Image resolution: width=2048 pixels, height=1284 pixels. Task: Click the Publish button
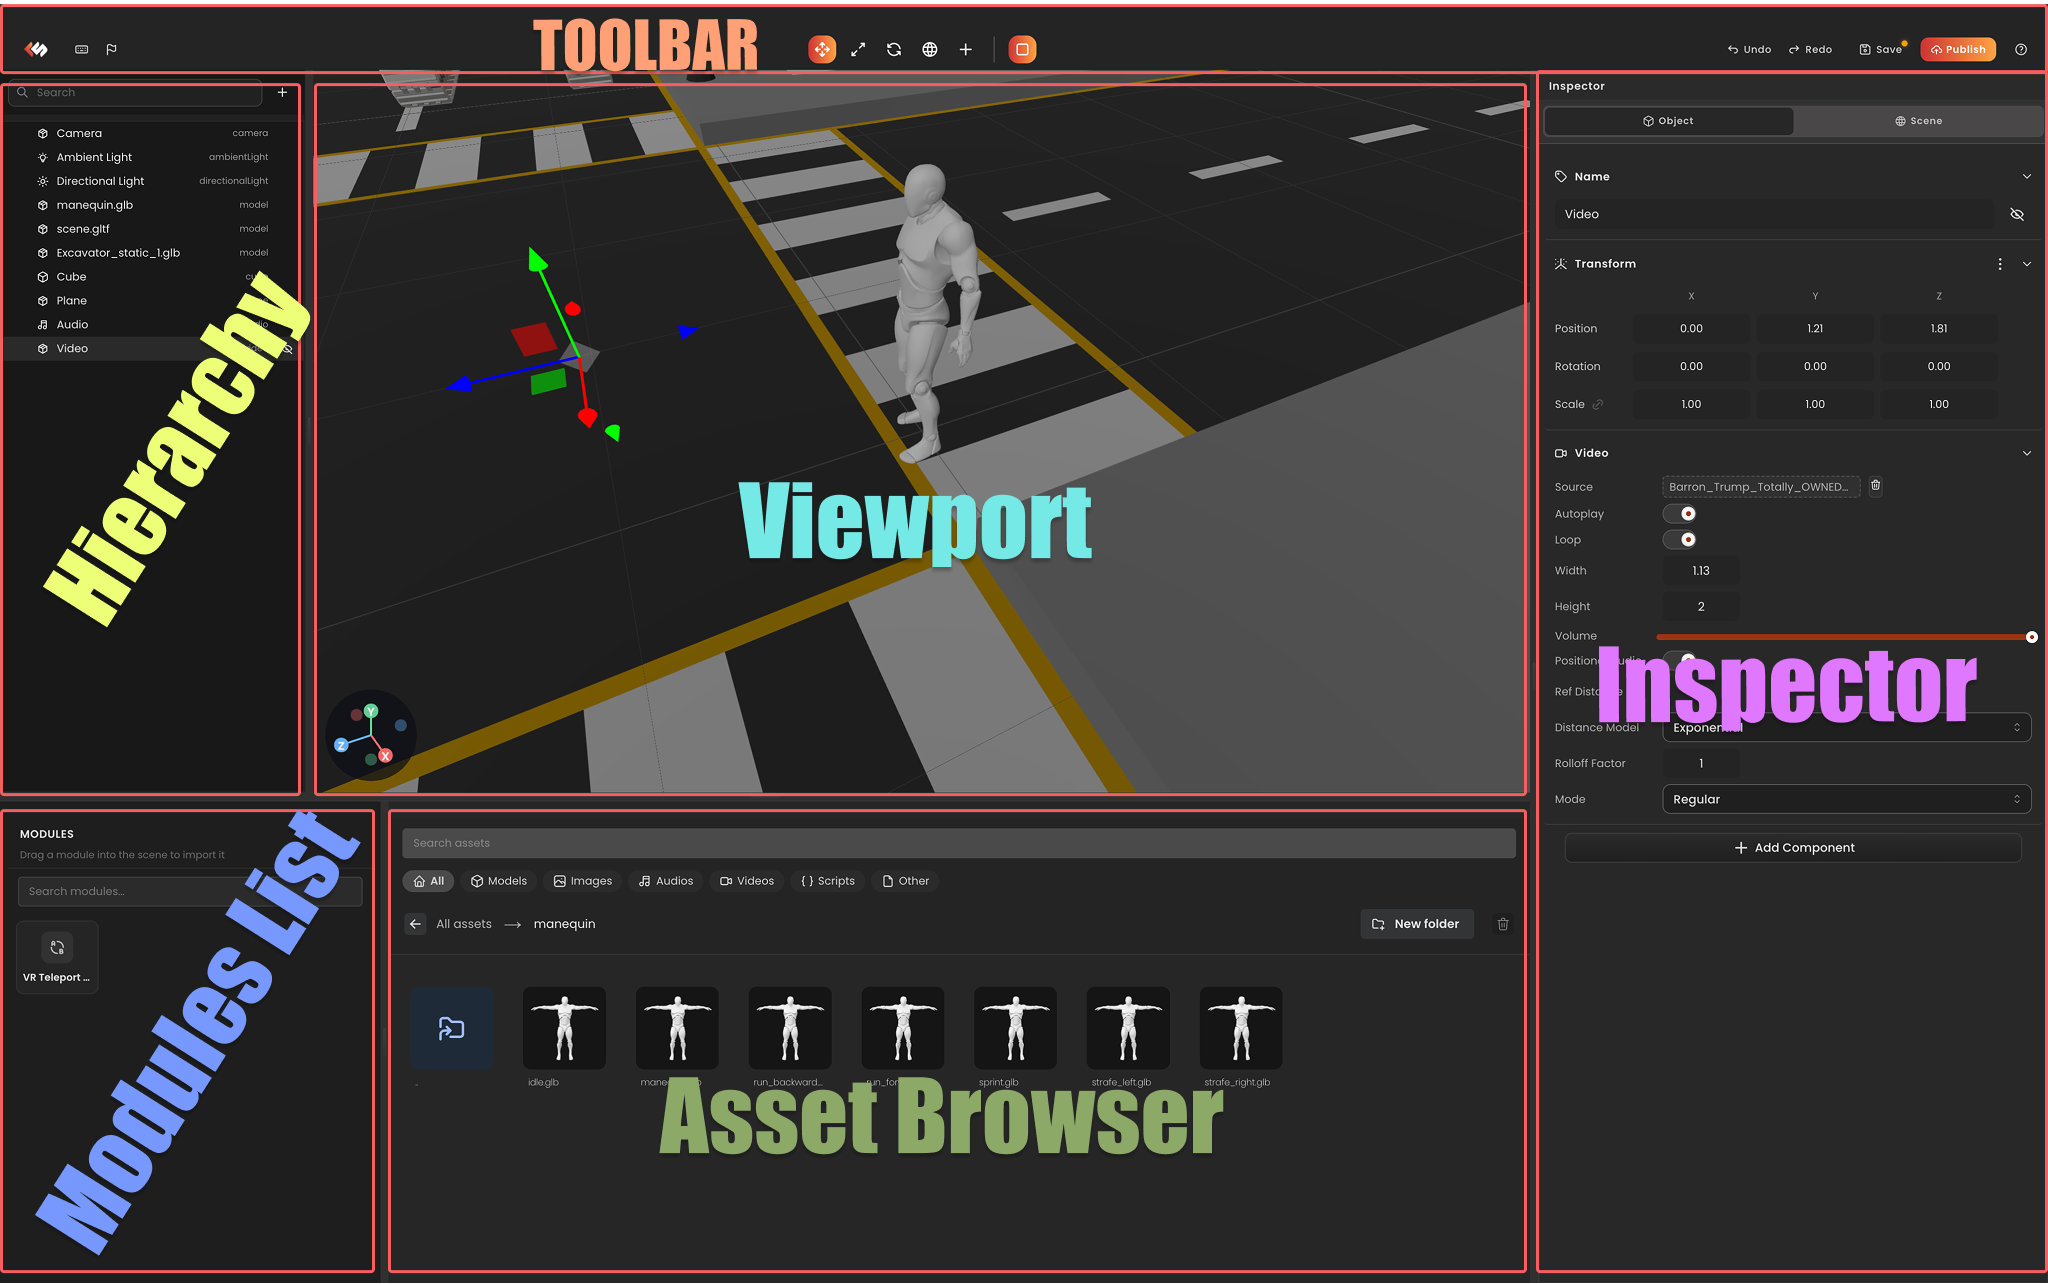point(1957,49)
